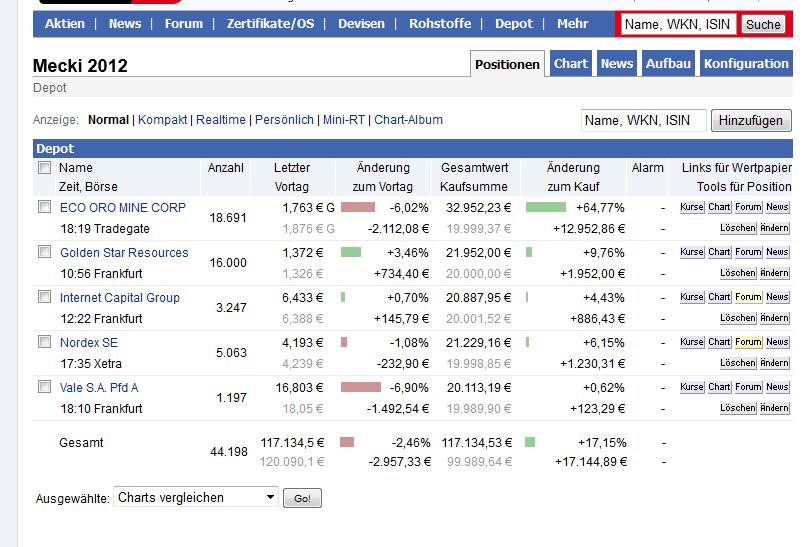808x547 pixels.
Task: Open the News item in top navigation
Action: pos(125,24)
